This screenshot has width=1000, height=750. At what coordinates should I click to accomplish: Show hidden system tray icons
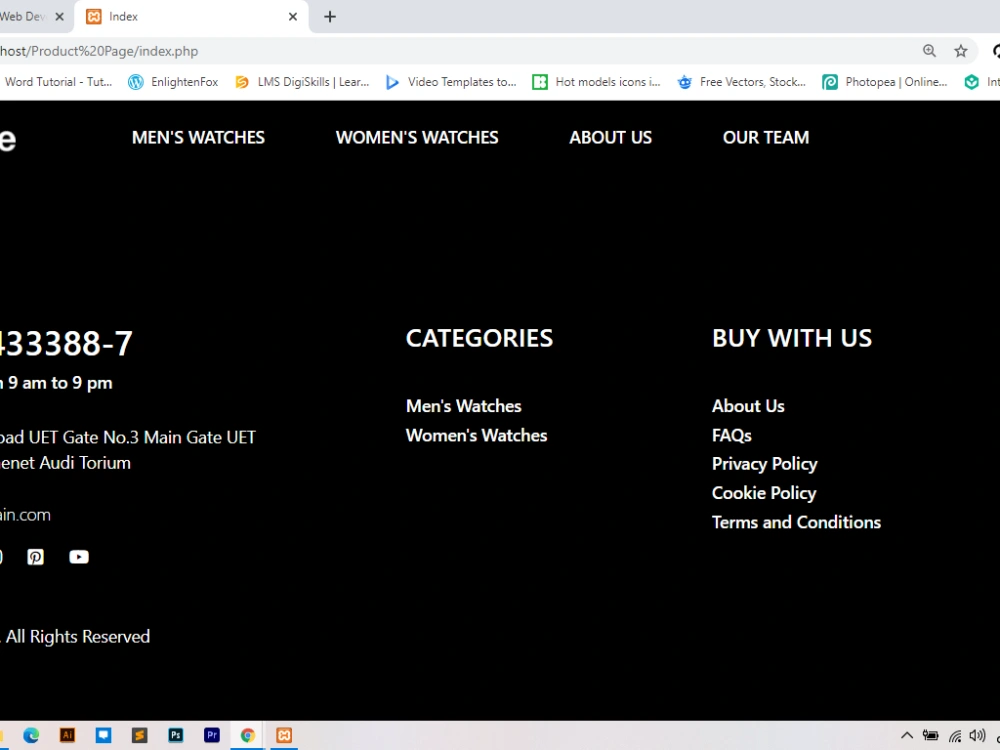coord(907,735)
